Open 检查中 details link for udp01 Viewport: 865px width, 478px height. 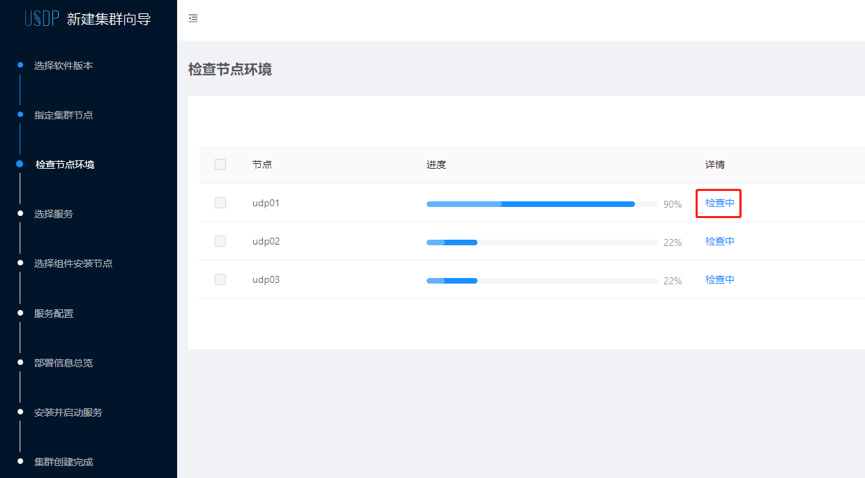coord(719,203)
